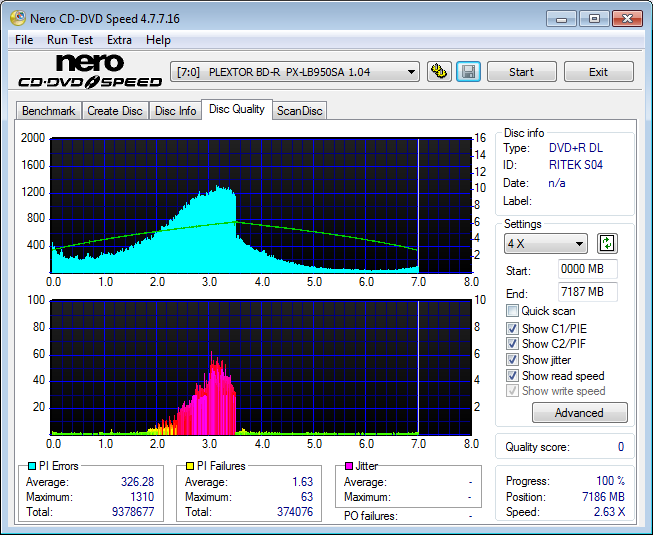Open the drive options icon beside the drive selector

[x=439, y=72]
